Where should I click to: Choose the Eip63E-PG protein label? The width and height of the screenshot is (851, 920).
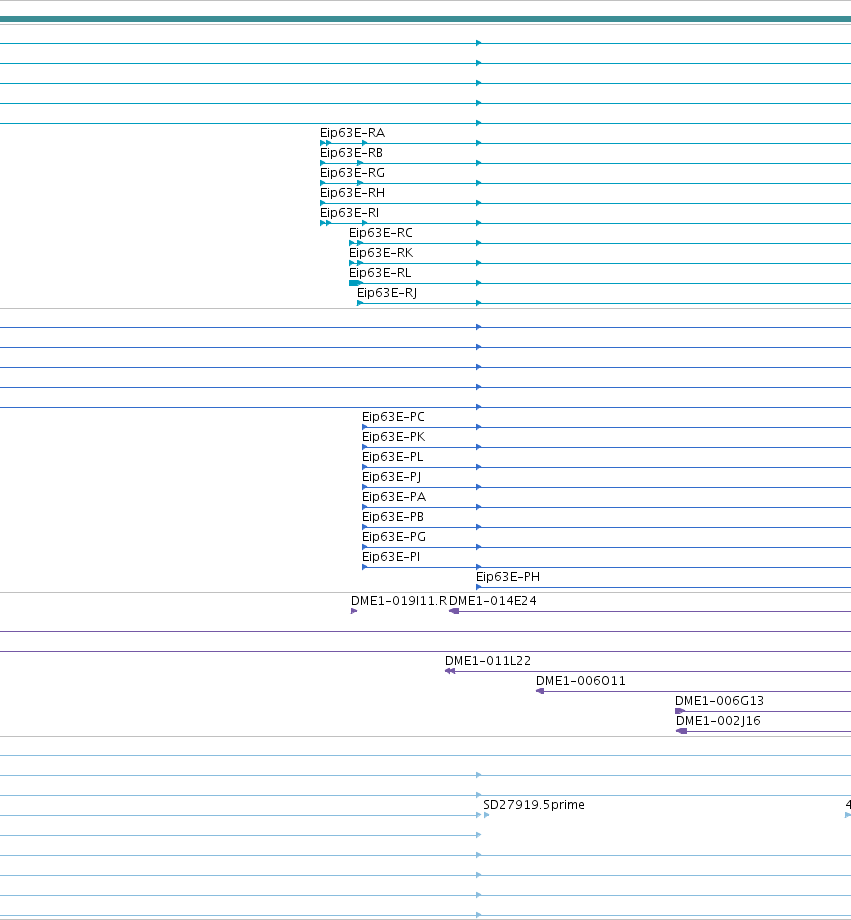click(394, 537)
